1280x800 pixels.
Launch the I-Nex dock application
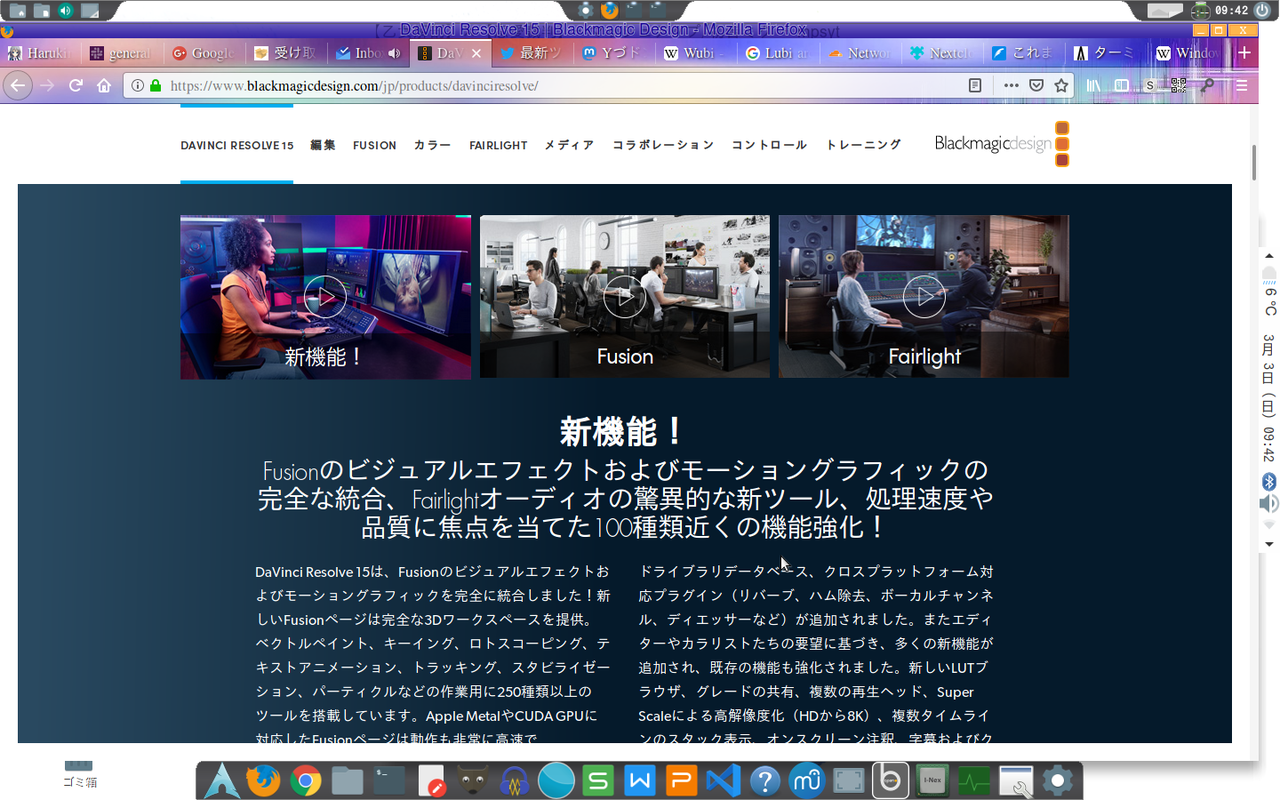click(x=932, y=780)
